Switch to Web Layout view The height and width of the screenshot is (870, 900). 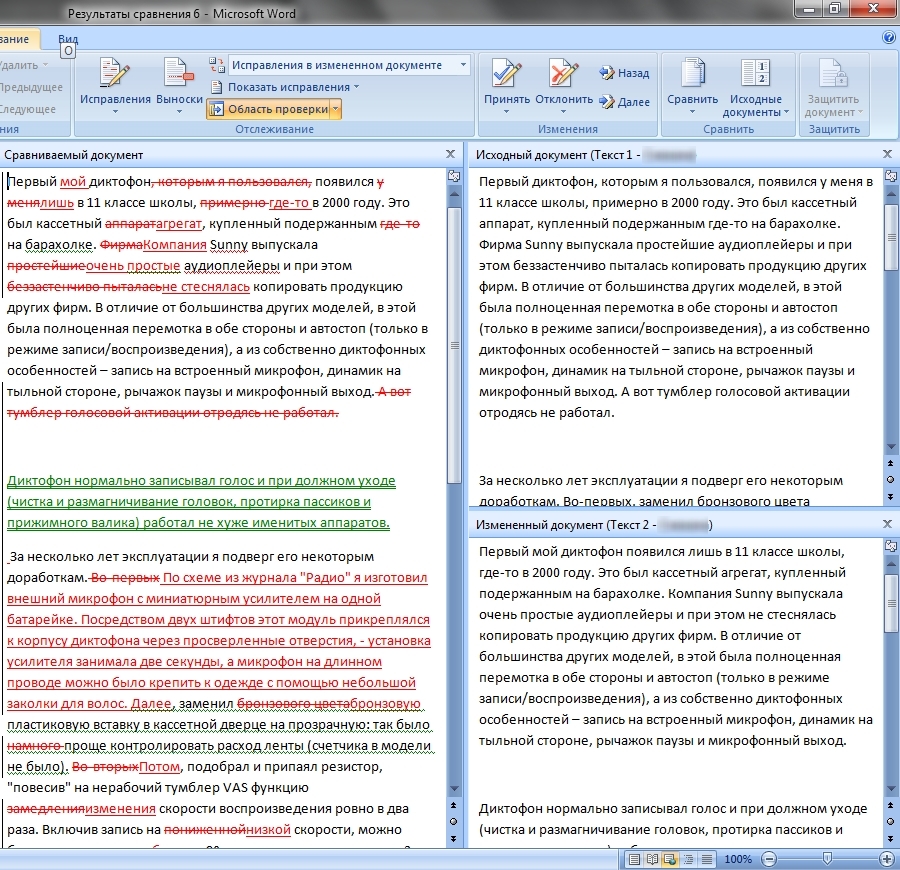[670, 859]
